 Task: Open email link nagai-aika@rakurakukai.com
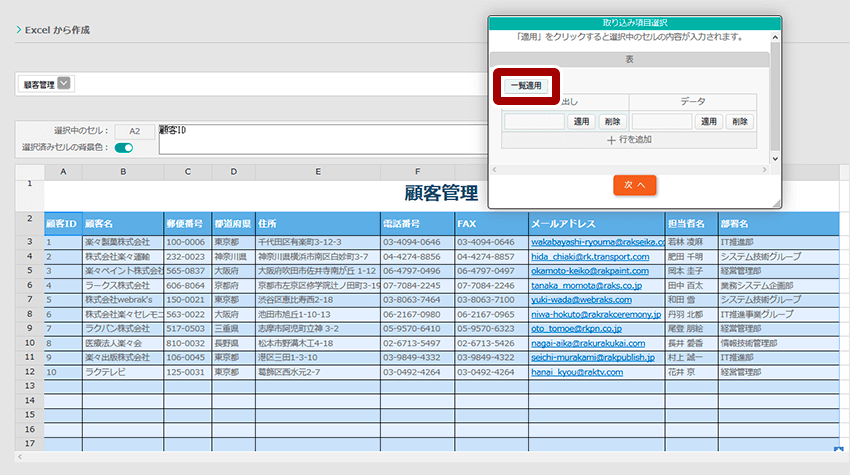point(588,343)
